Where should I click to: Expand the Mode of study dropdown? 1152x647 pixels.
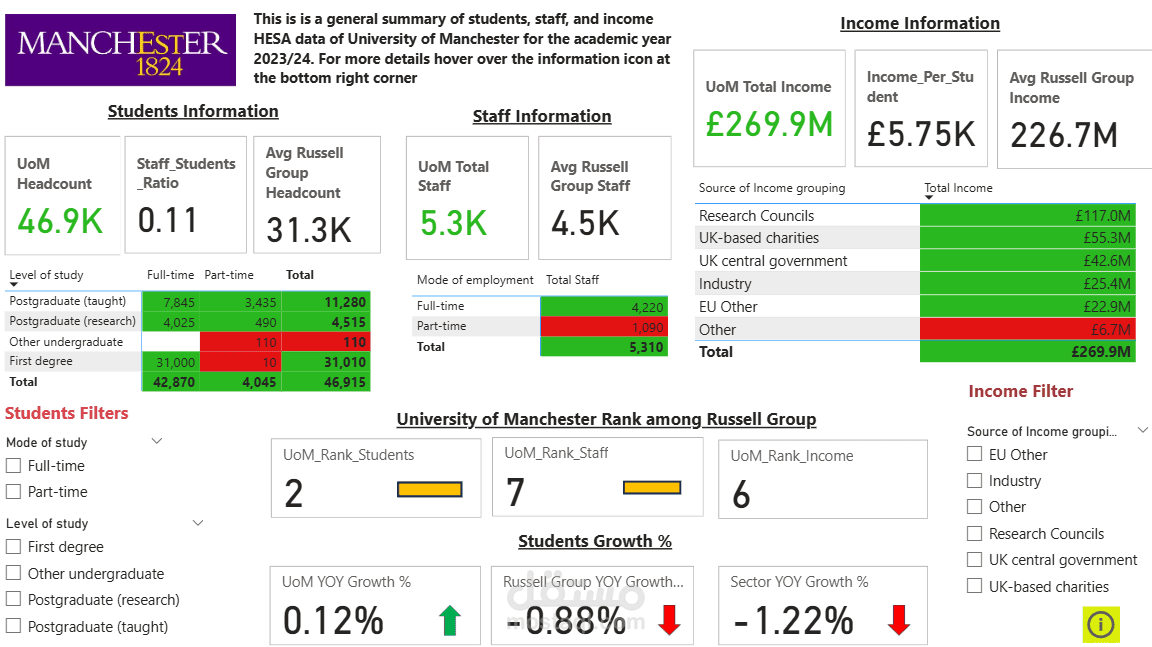click(156, 440)
